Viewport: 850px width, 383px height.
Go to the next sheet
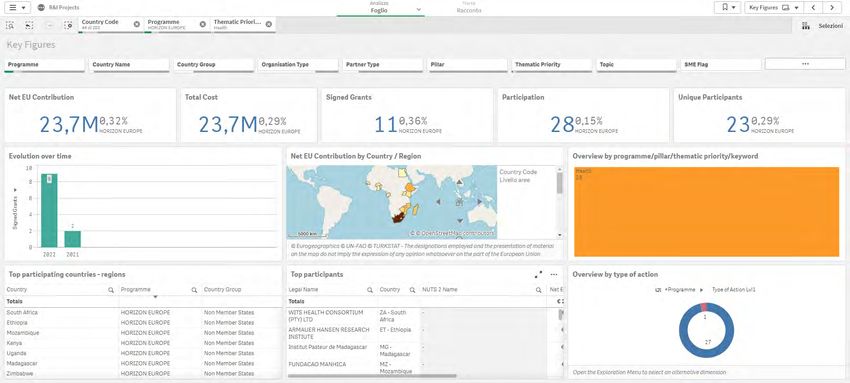832,8
